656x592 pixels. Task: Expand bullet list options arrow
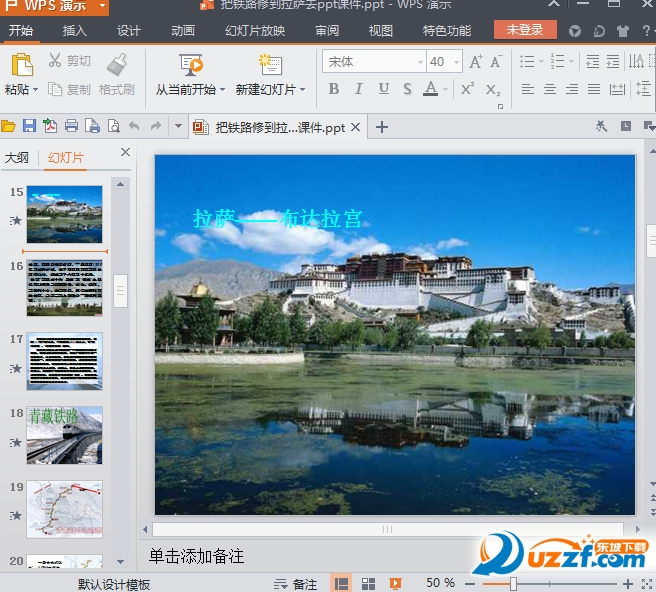tap(541, 62)
